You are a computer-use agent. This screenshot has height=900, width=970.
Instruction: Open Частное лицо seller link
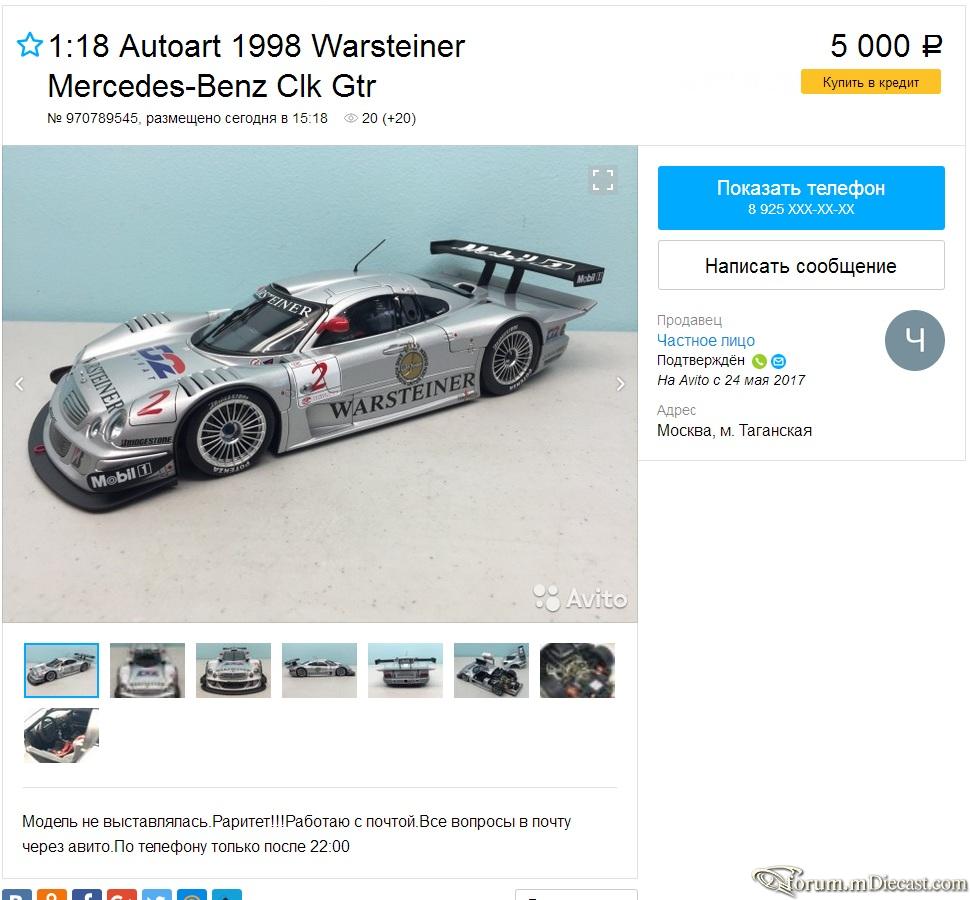(706, 340)
